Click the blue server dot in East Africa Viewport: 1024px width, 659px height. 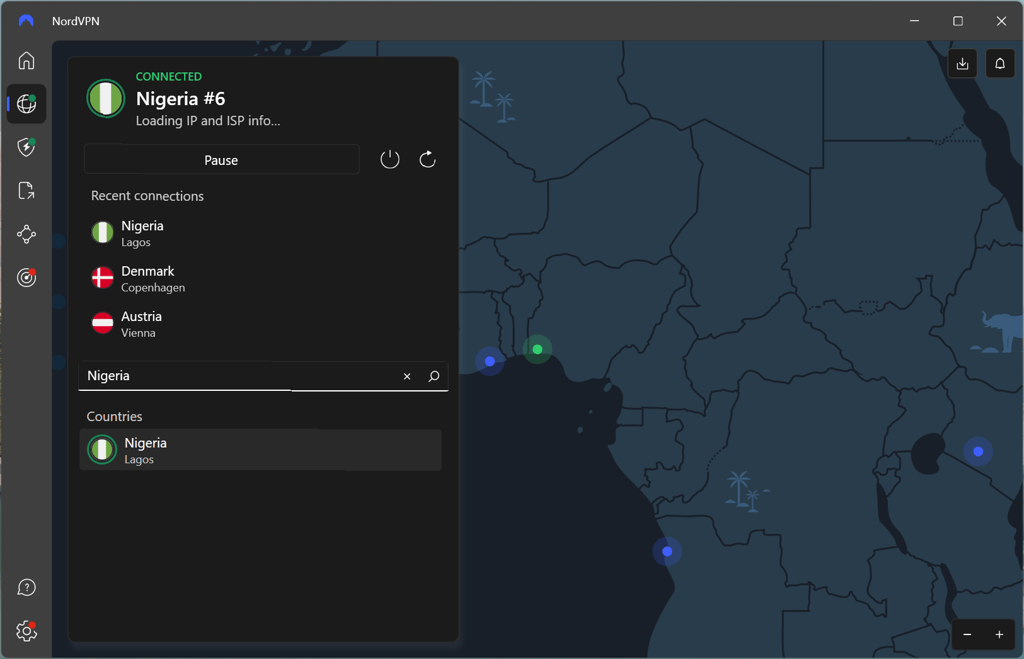coord(978,451)
